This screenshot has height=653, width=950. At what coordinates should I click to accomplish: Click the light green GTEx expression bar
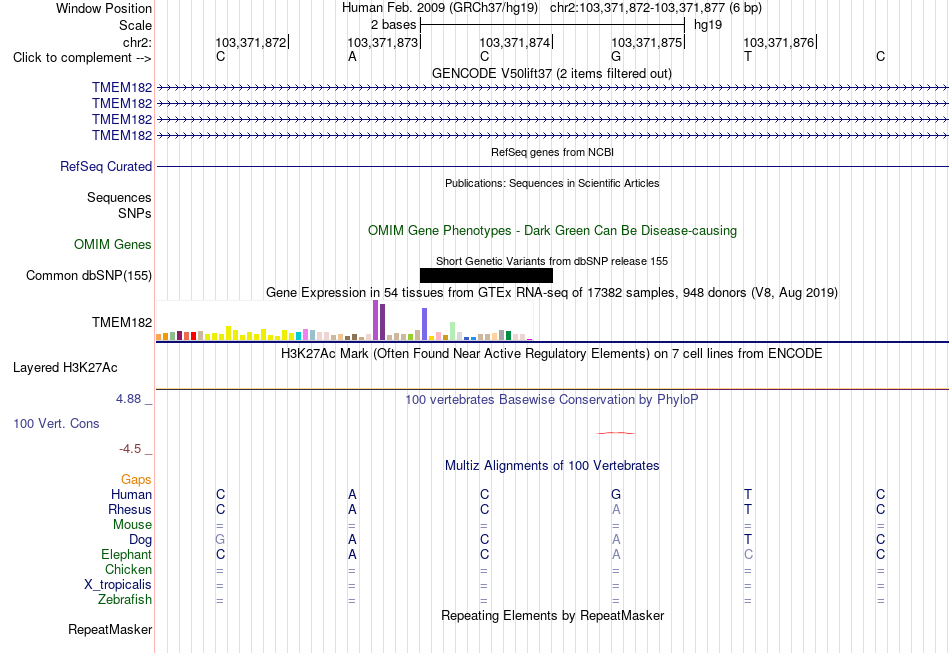tap(453, 331)
